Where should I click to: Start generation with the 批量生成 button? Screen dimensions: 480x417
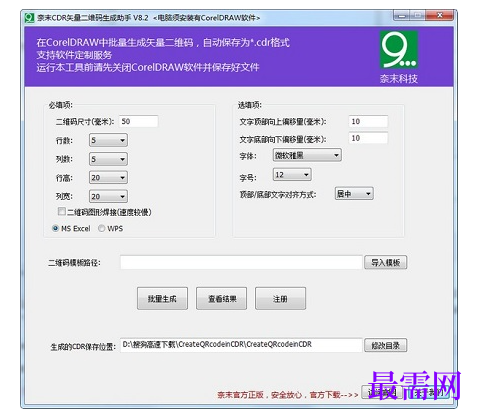(x=162, y=299)
